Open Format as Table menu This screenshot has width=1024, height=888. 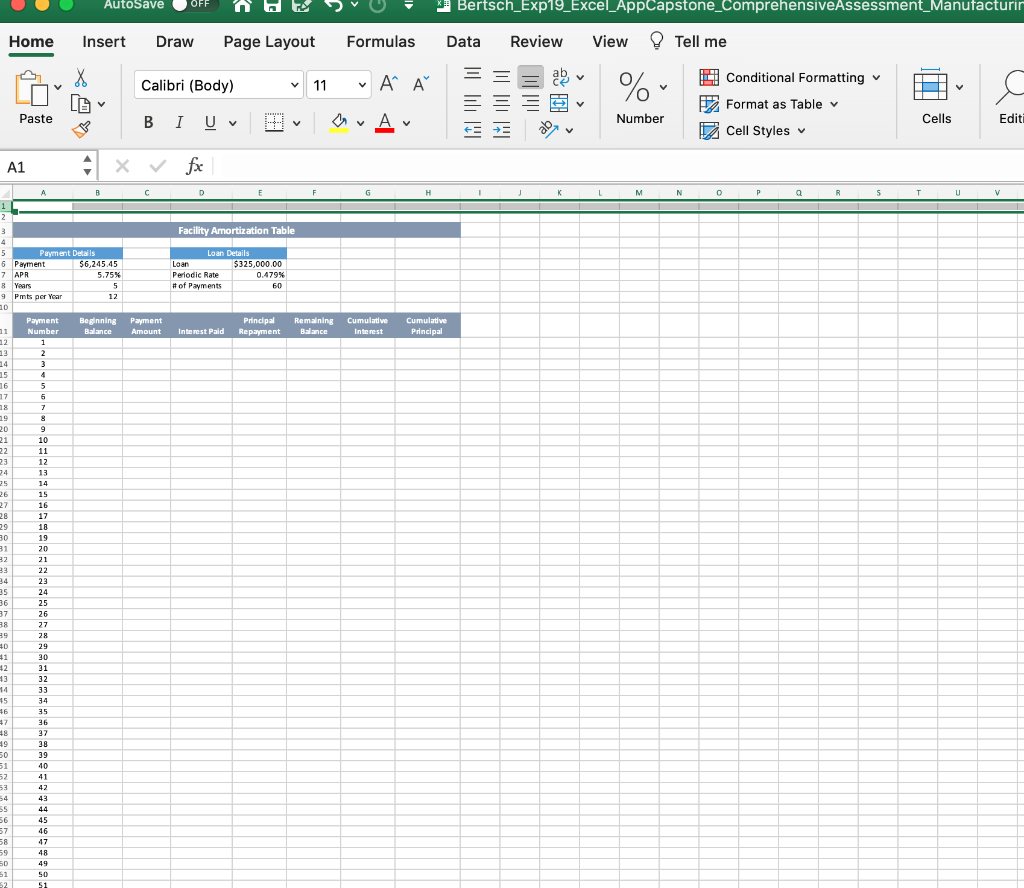(x=769, y=104)
